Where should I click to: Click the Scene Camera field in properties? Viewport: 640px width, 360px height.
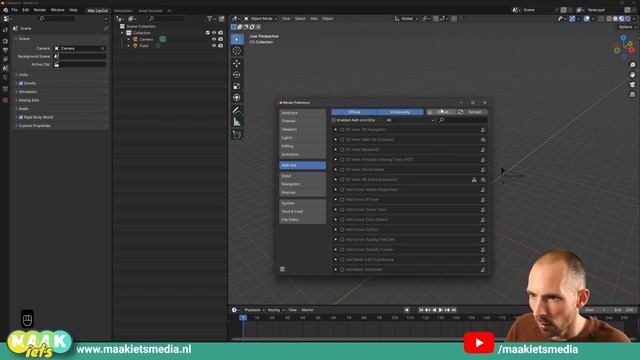(x=80, y=49)
